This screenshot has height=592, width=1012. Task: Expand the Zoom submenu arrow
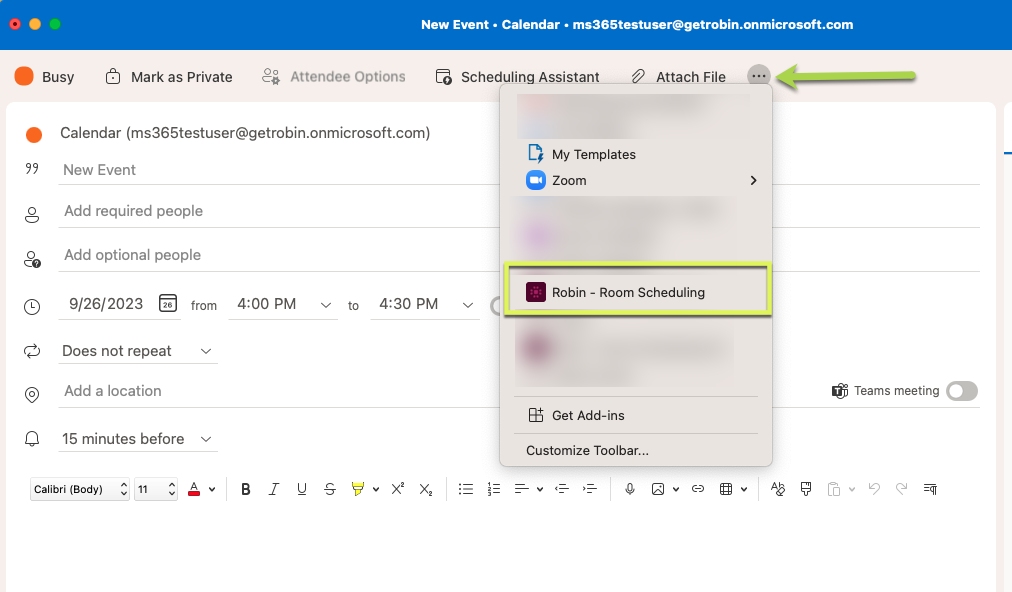pos(753,180)
